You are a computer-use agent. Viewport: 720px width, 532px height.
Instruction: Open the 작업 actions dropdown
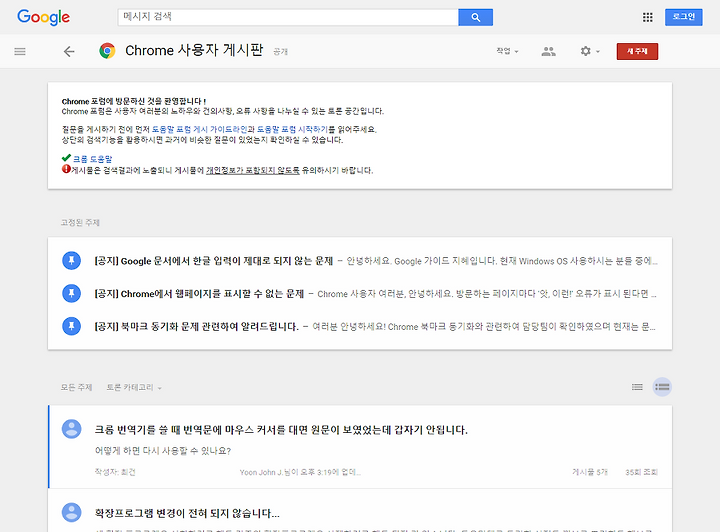[507, 51]
